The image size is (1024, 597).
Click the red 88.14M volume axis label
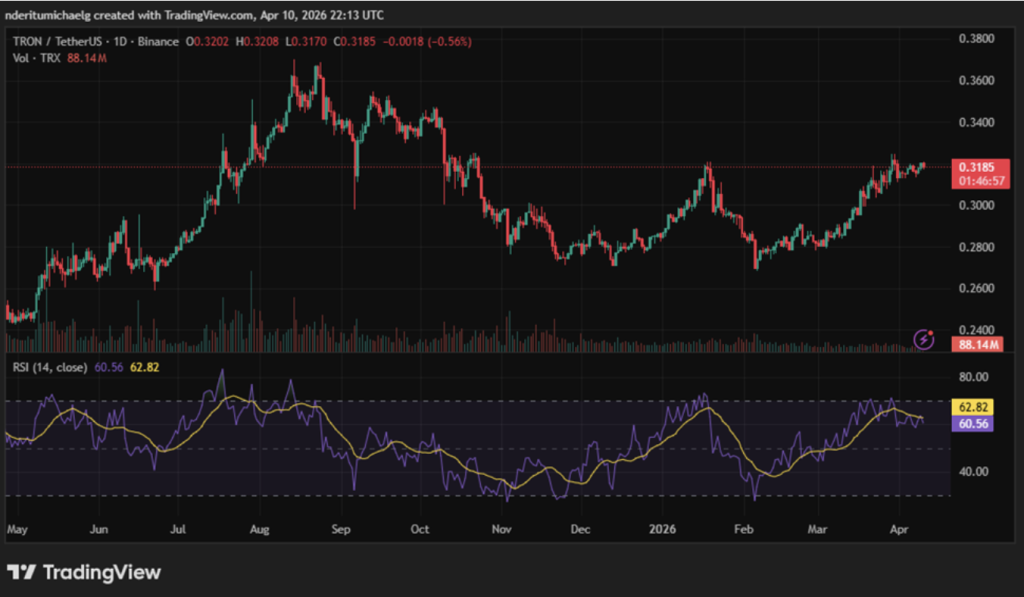coord(975,344)
